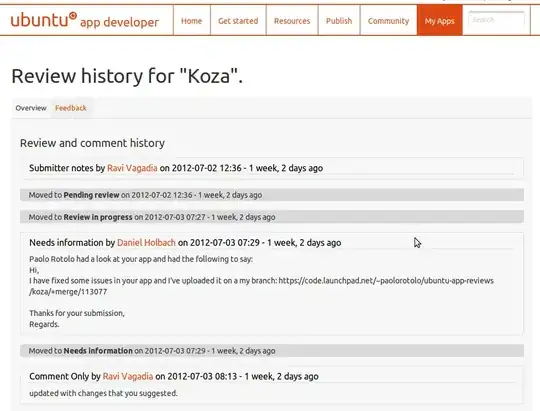Click the Submitter notes entry header
Image resolution: width=540 pixels, height=411 pixels.
[x=176, y=168]
